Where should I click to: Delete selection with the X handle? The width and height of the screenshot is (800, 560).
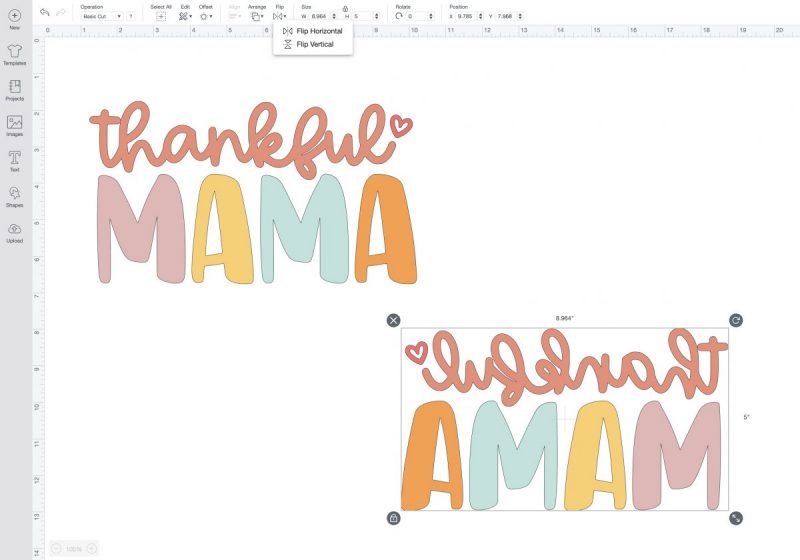pos(393,320)
